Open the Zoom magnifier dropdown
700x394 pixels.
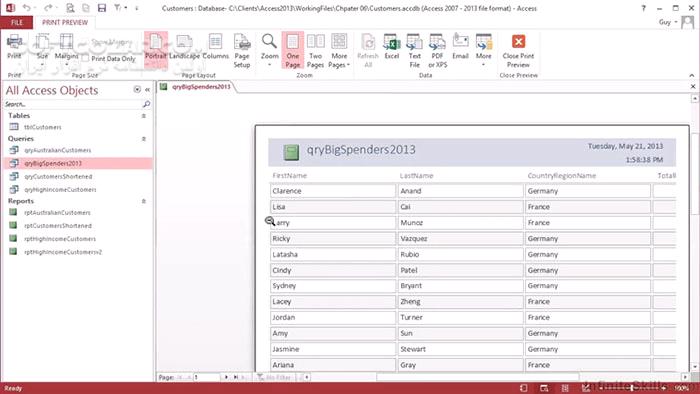coord(269,50)
